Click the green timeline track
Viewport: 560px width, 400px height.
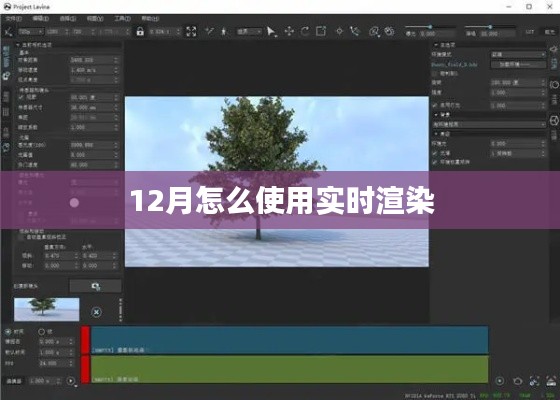coord(290,369)
